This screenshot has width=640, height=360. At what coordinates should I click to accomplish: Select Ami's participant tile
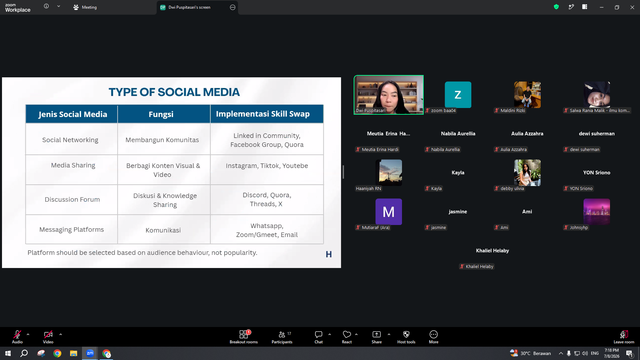527,212
